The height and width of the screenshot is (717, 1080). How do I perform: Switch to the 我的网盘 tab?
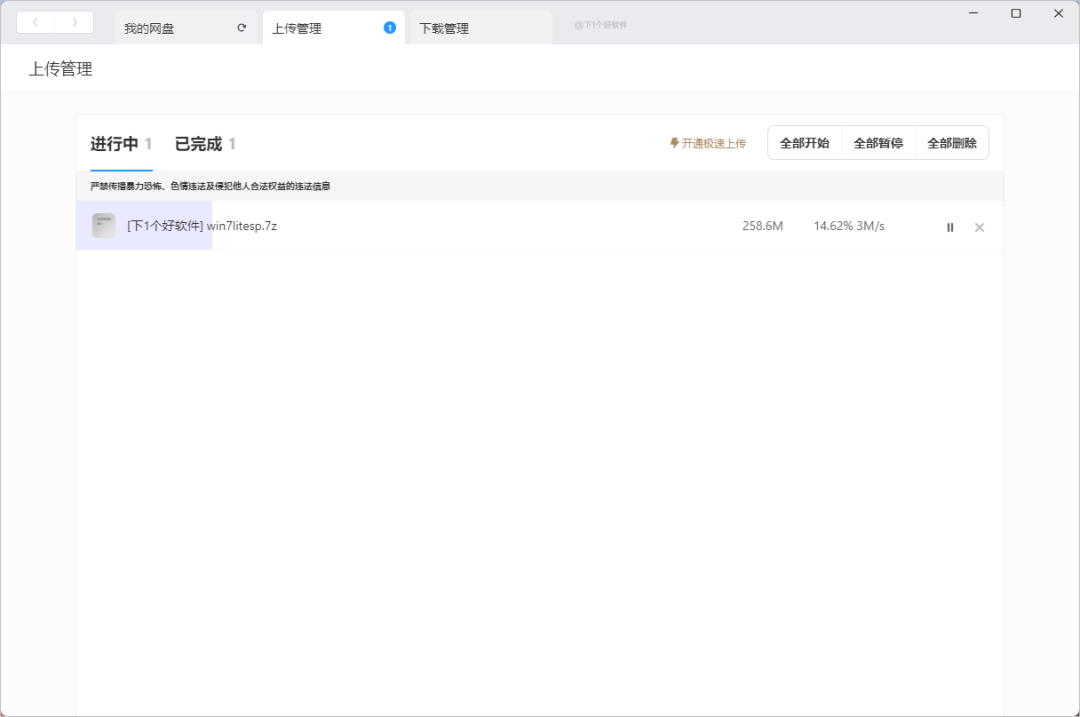150,29
